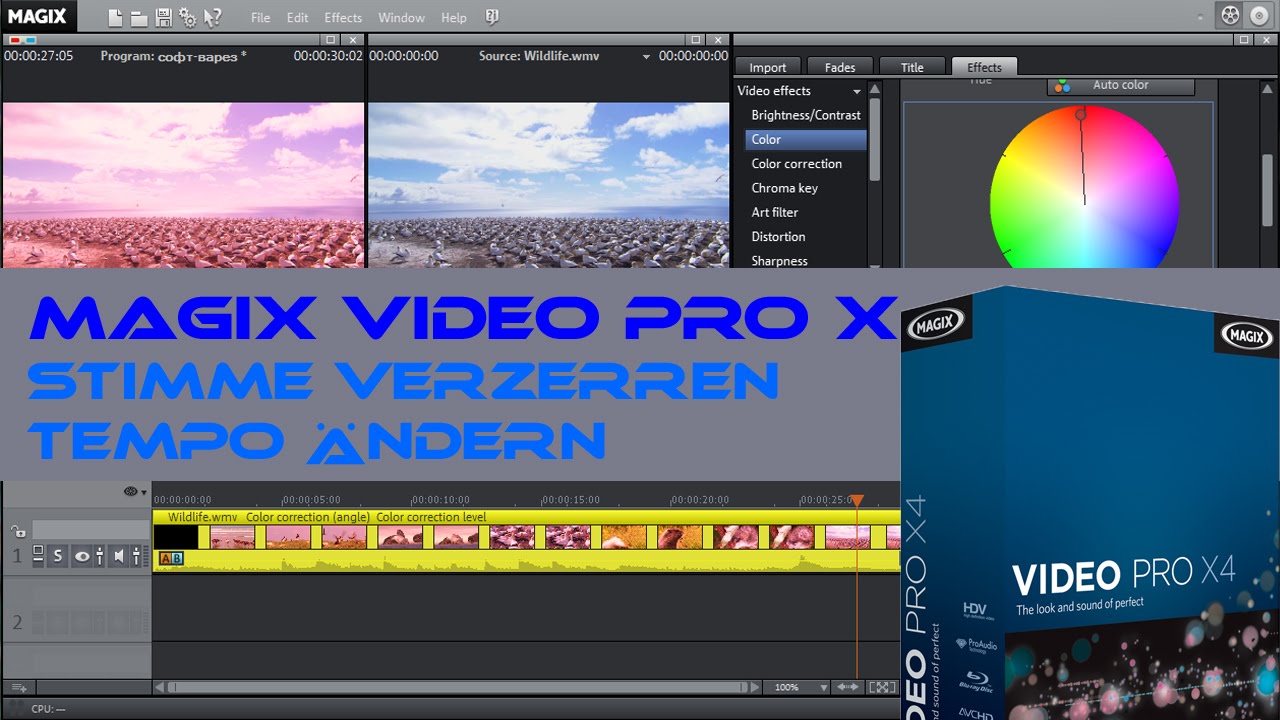Click the Wildlife.wmv source monitor preview
Image resolution: width=1280 pixels, height=720 pixels.
pos(549,185)
